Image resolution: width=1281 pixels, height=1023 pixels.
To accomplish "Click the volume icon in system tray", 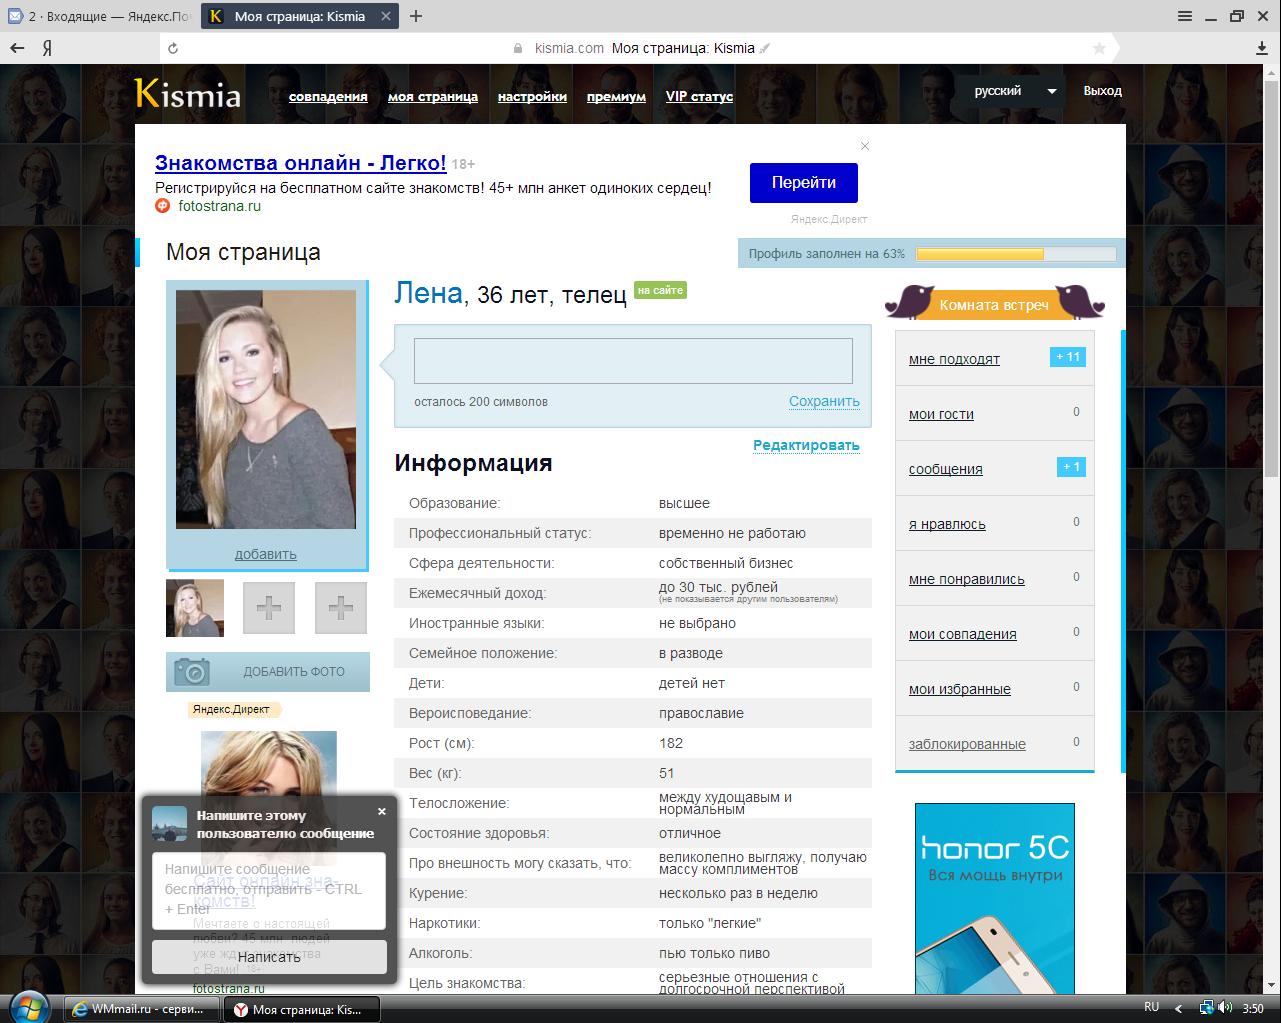I will (1225, 1007).
